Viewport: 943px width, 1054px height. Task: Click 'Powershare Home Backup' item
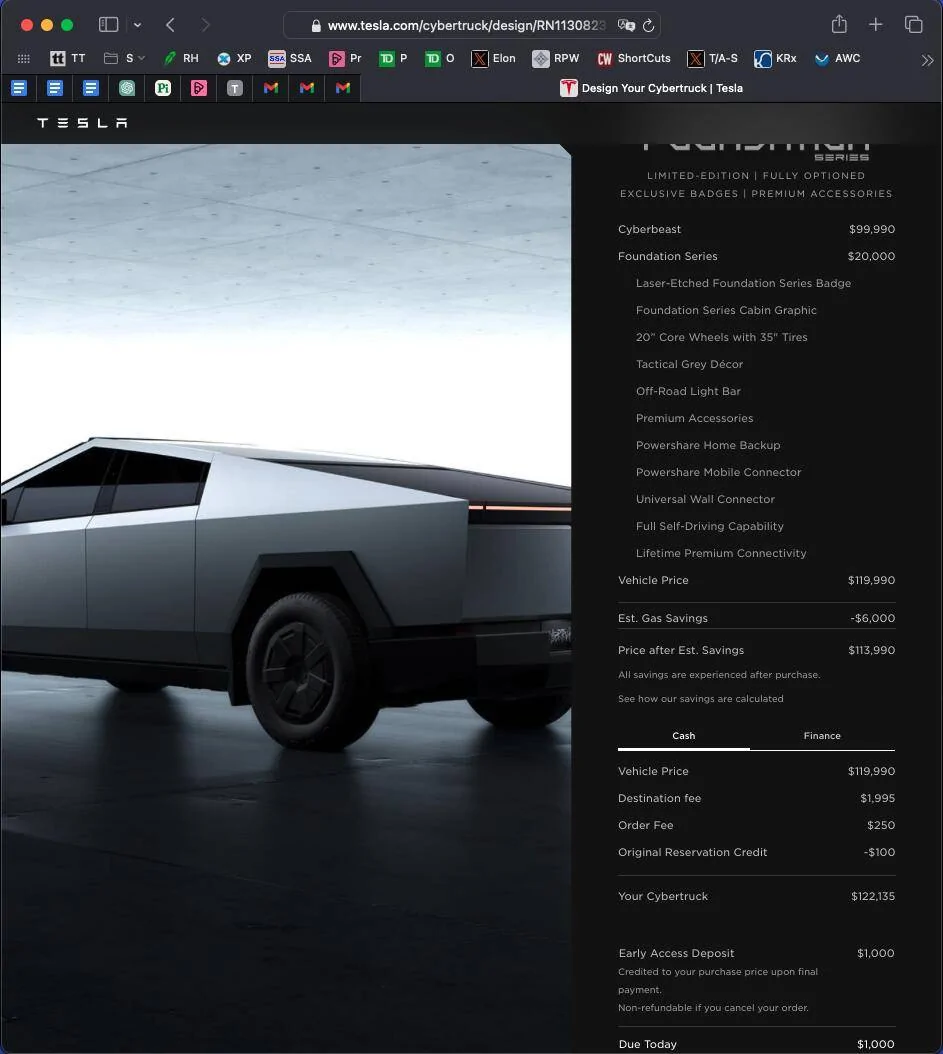[x=708, y=445]
